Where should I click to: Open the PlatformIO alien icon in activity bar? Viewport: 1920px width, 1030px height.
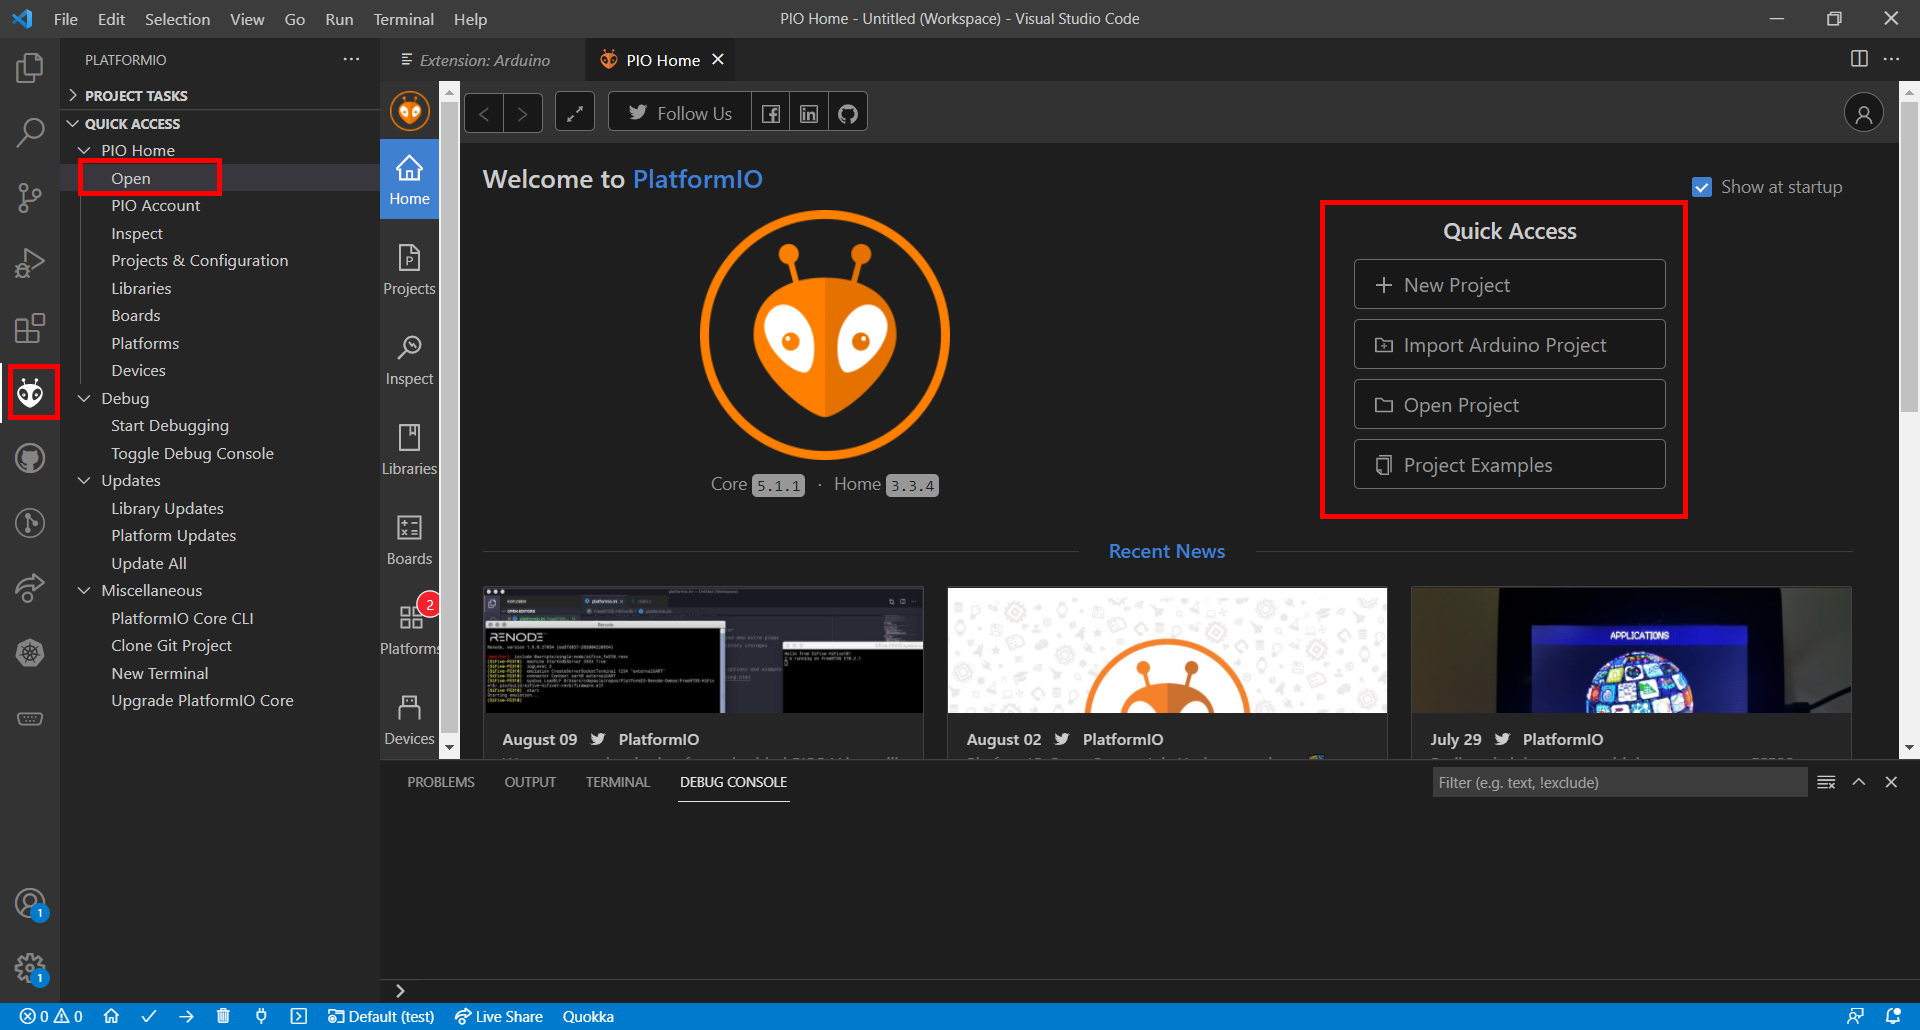coord(30,392)
